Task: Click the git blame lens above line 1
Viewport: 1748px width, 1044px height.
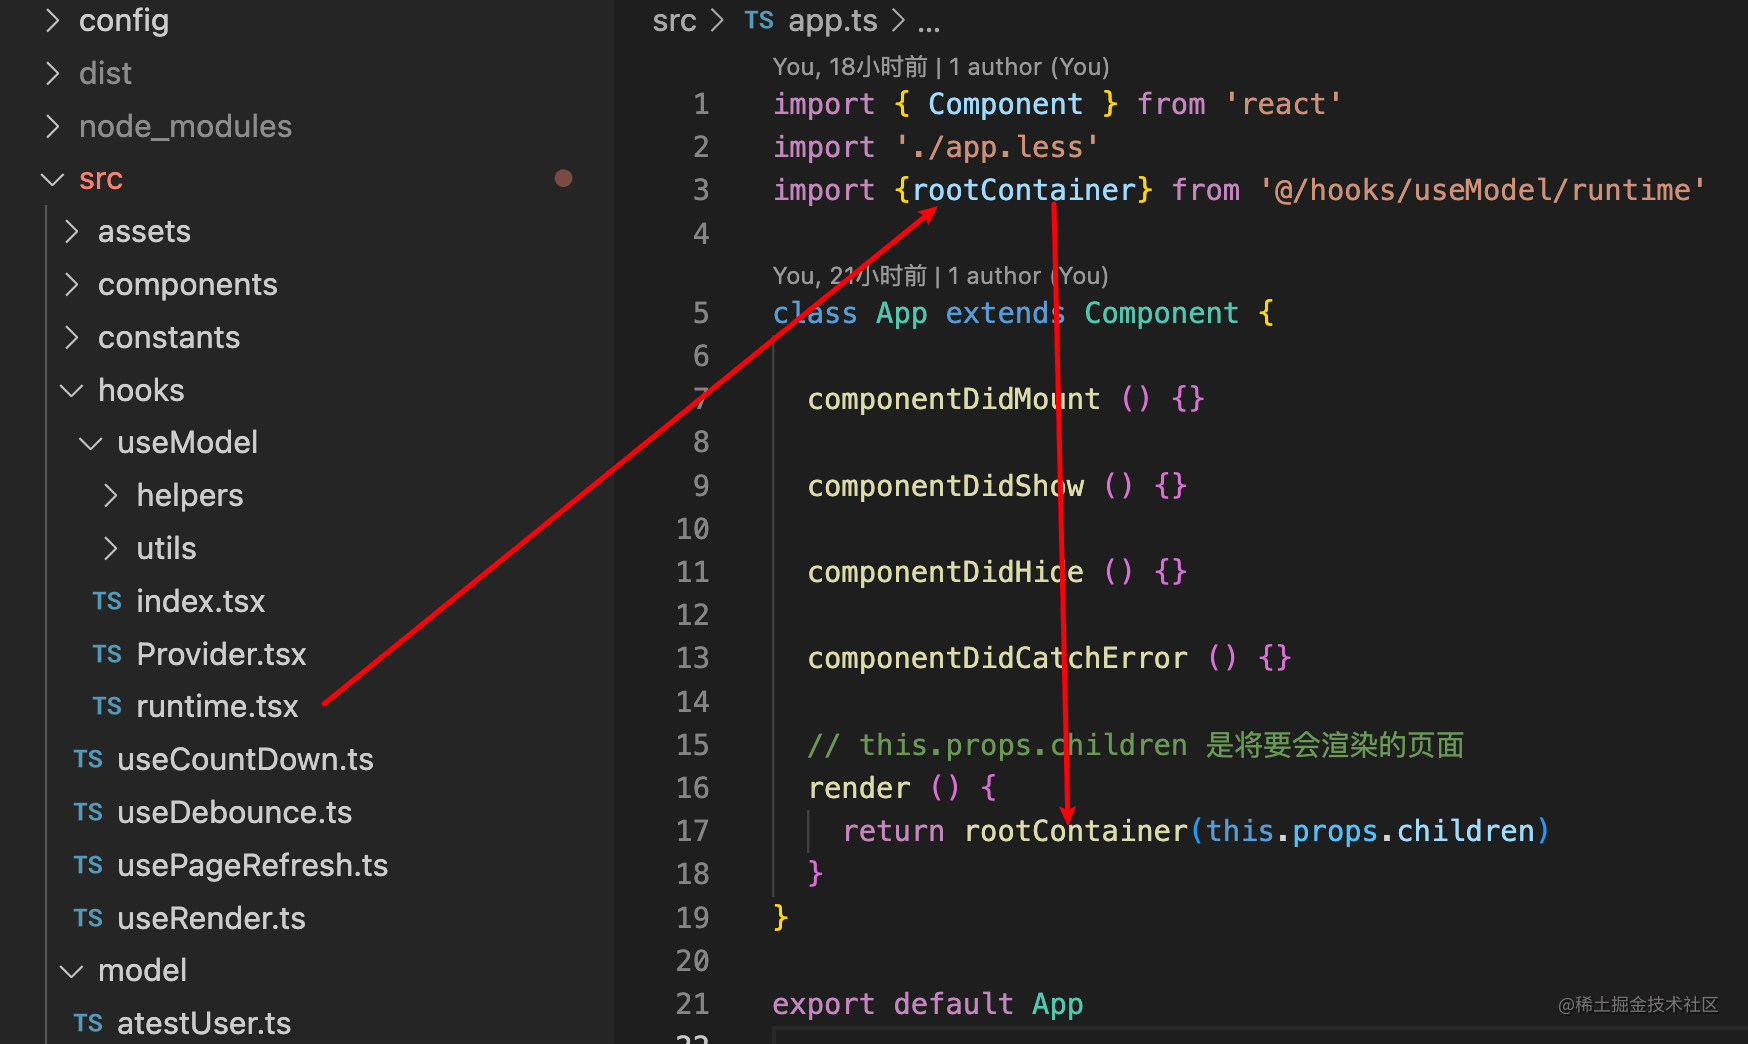Action: (x=941, y=67)
